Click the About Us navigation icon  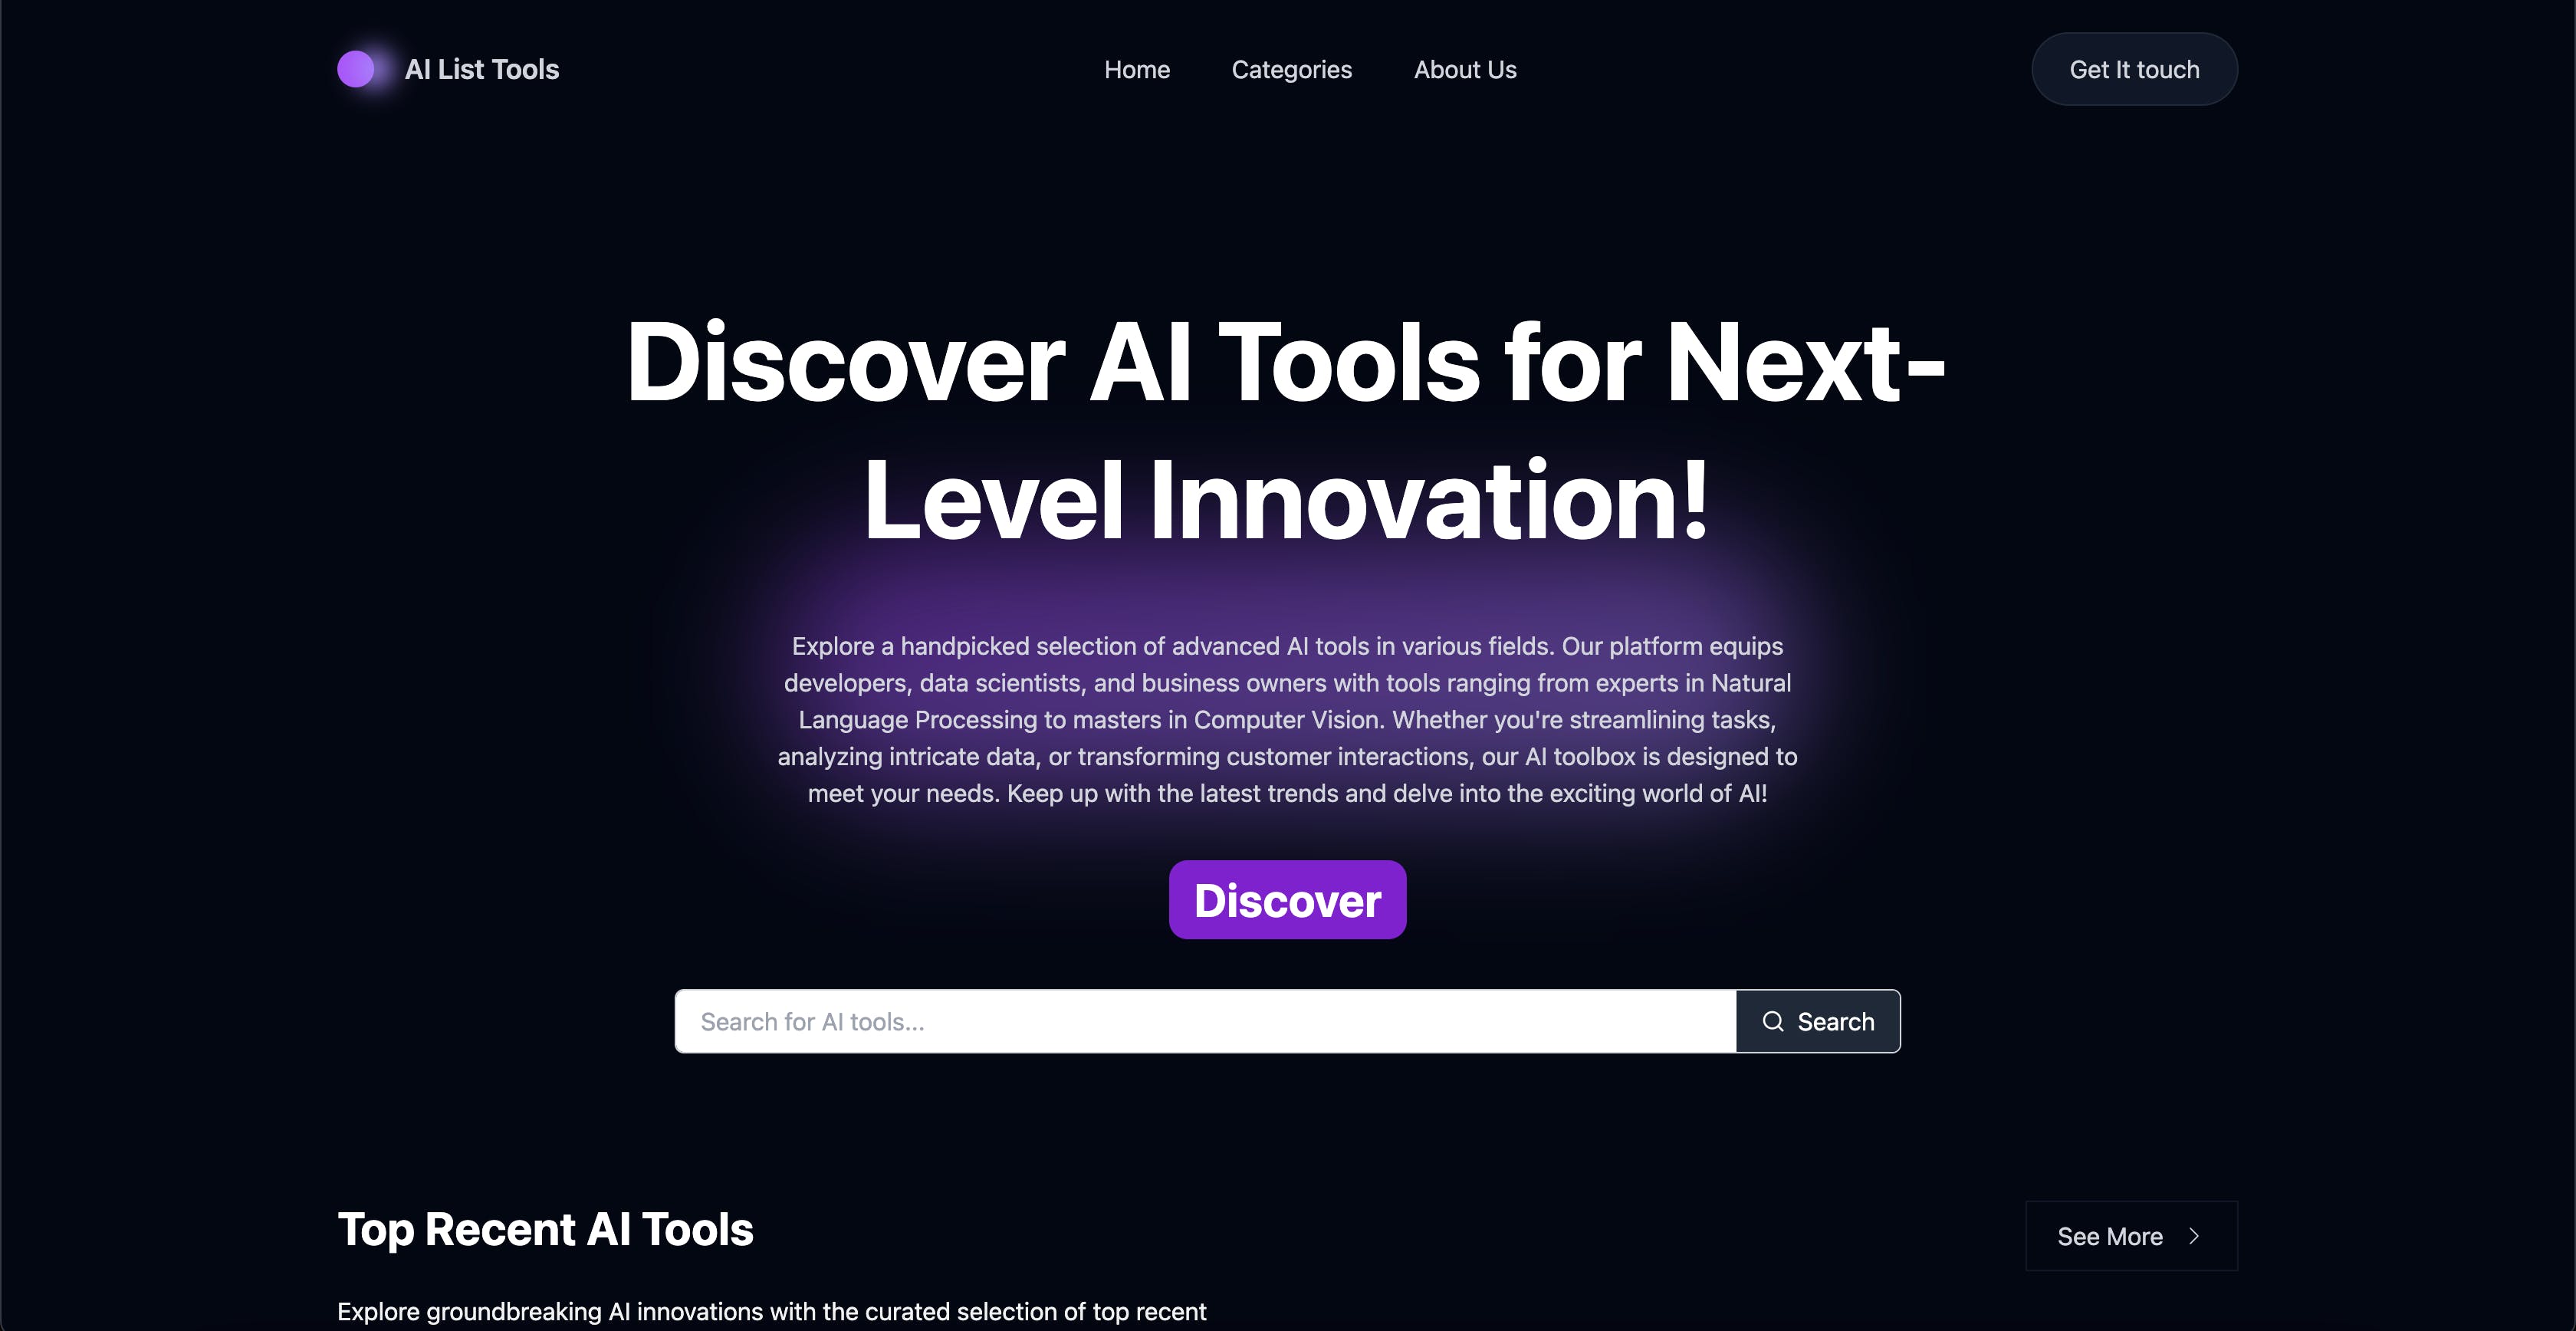coord(1464,68)
